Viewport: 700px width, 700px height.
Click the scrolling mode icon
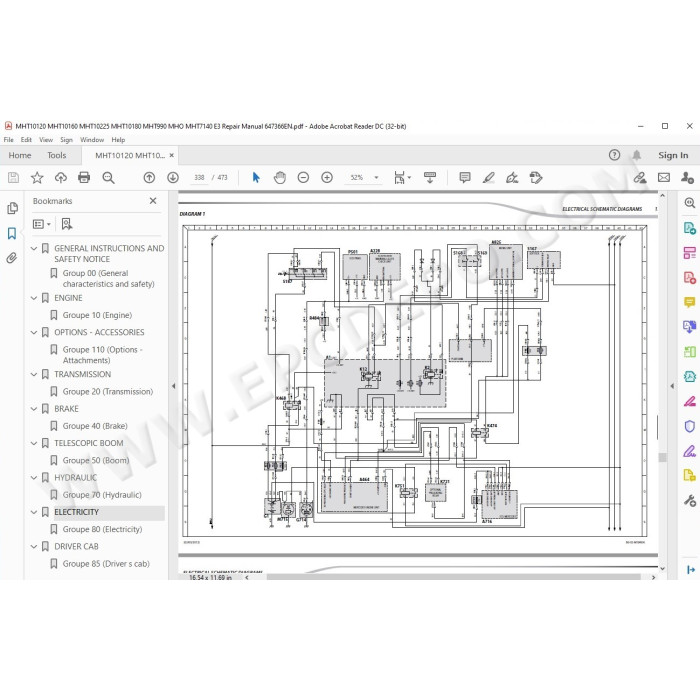[430, 178]
